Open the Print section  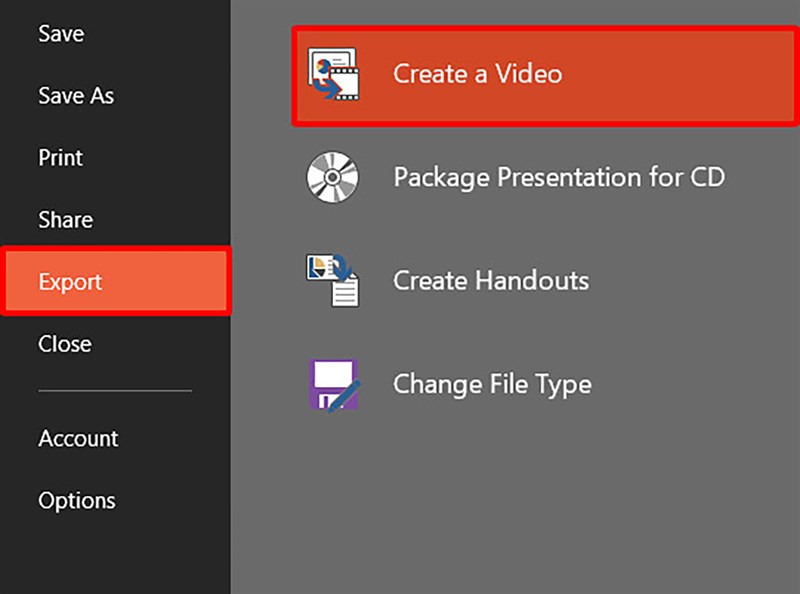pos(60,157)
